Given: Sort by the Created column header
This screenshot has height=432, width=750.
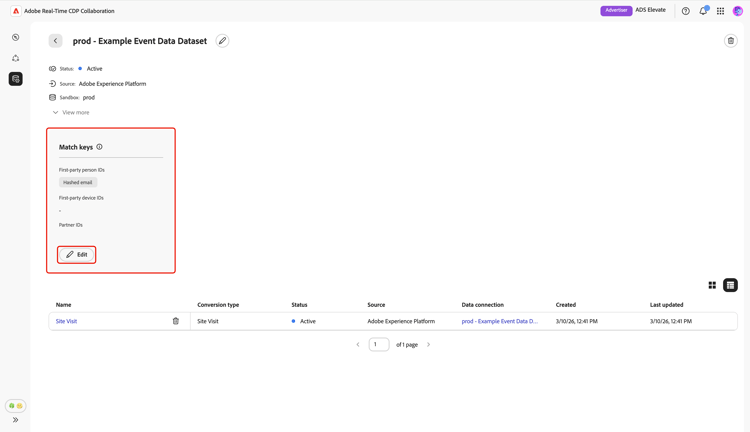Looking at the screenshot, I should 566,305.
